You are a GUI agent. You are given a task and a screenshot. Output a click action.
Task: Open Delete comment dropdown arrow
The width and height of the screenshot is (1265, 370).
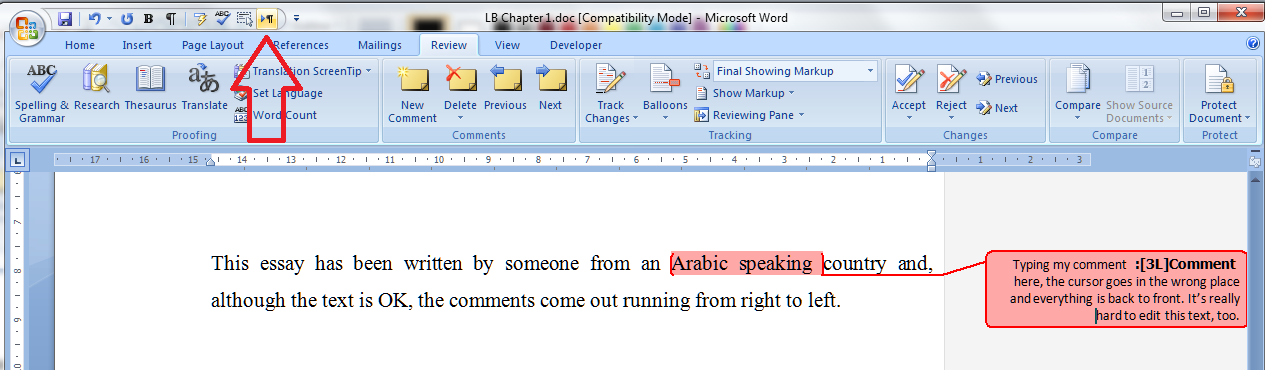[x=461, y=118]
